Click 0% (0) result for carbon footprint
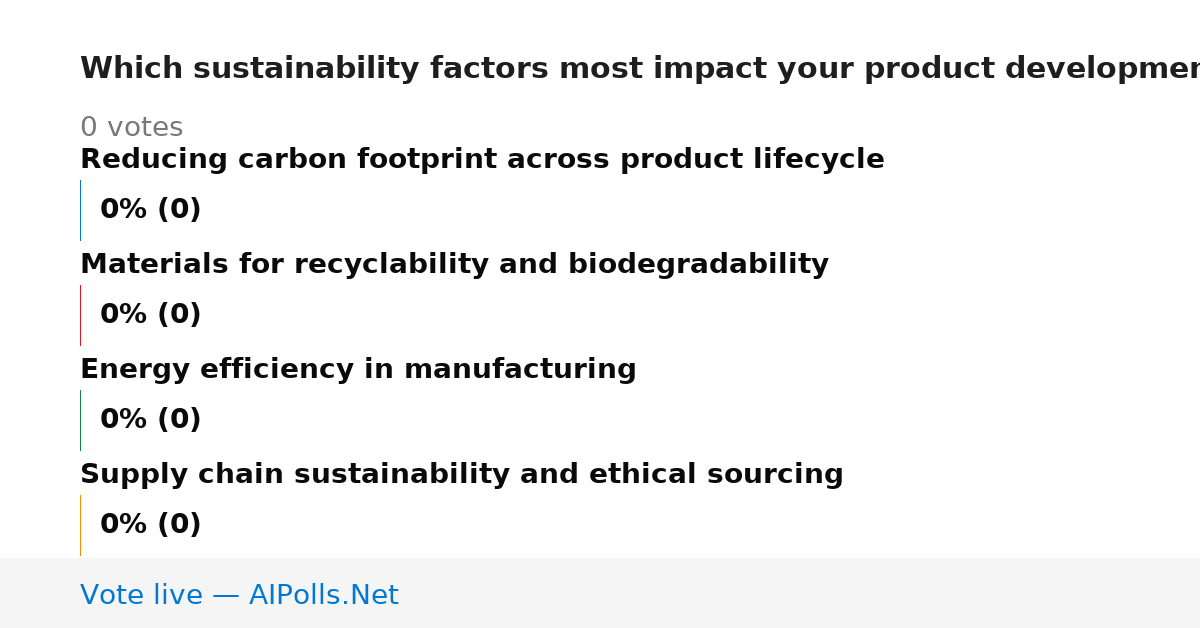 [x=151, y=210]
